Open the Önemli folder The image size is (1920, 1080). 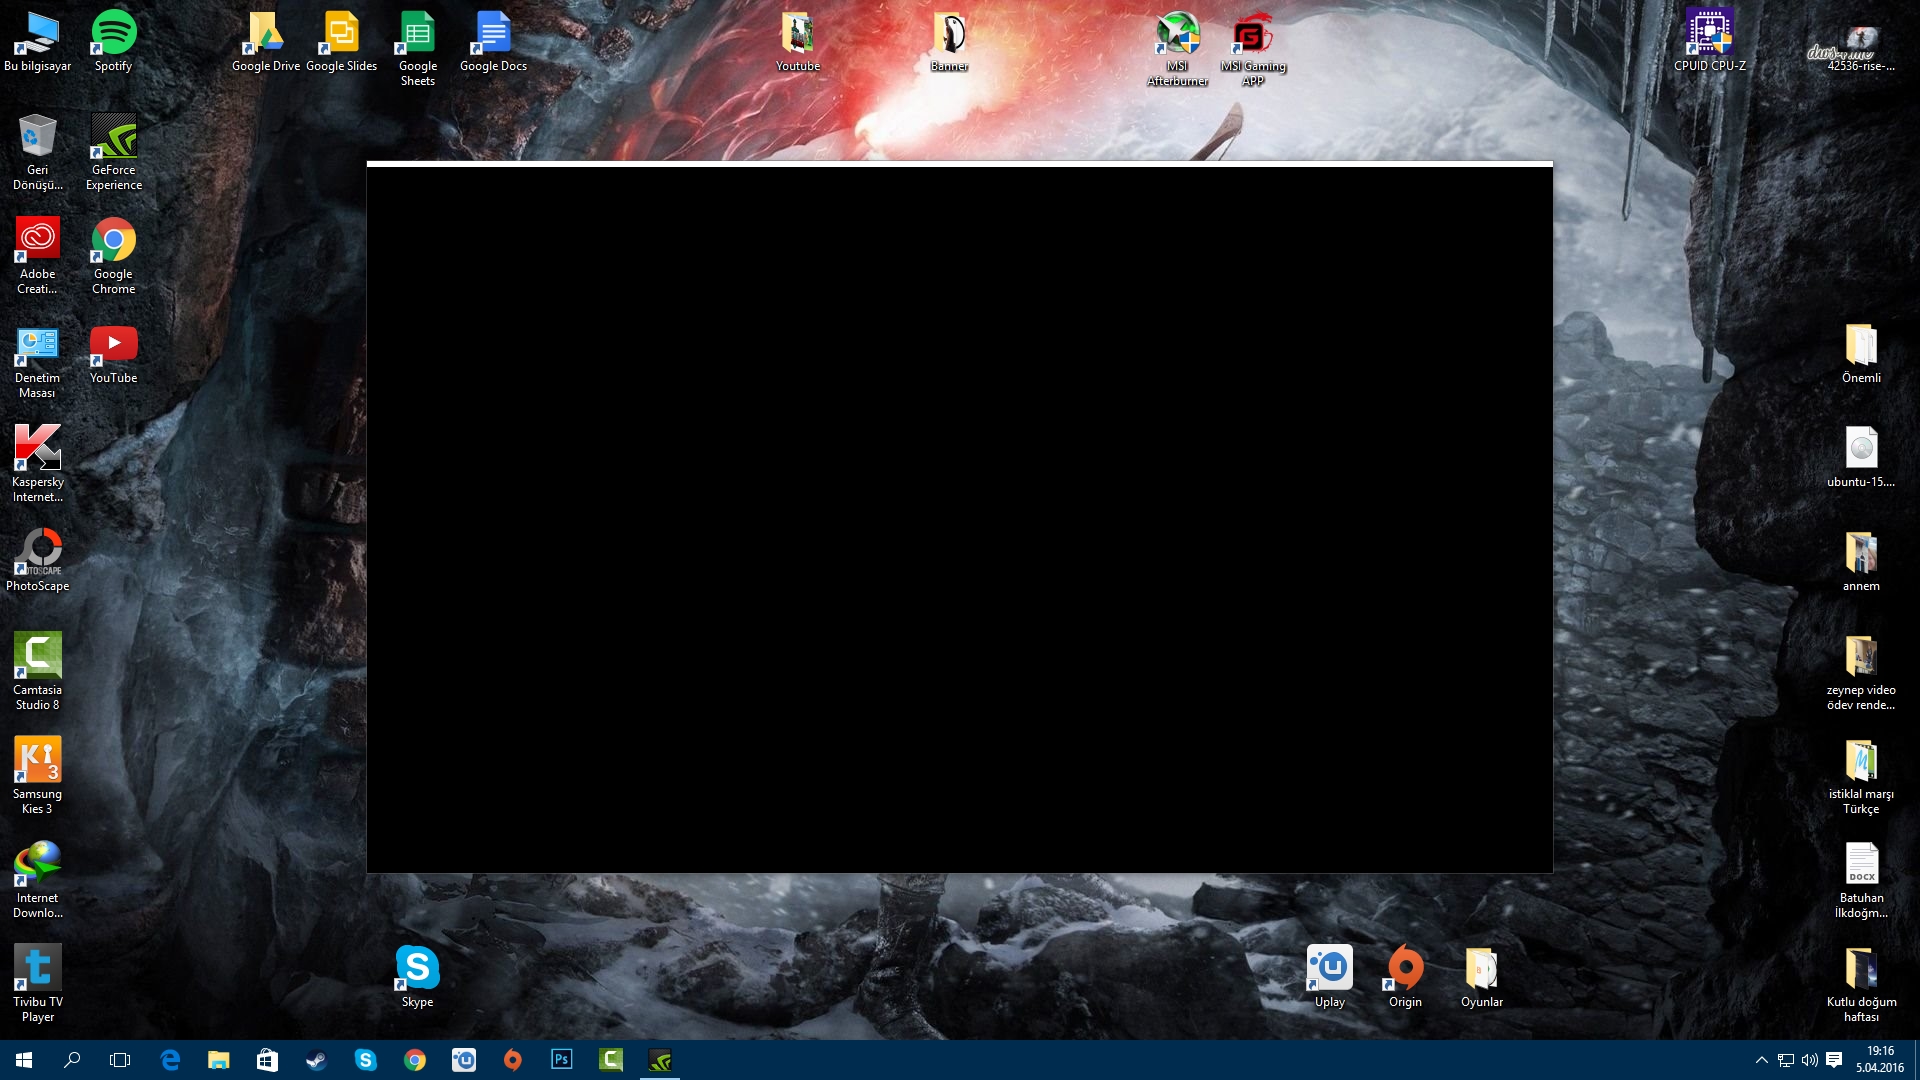pos(1861,353)
